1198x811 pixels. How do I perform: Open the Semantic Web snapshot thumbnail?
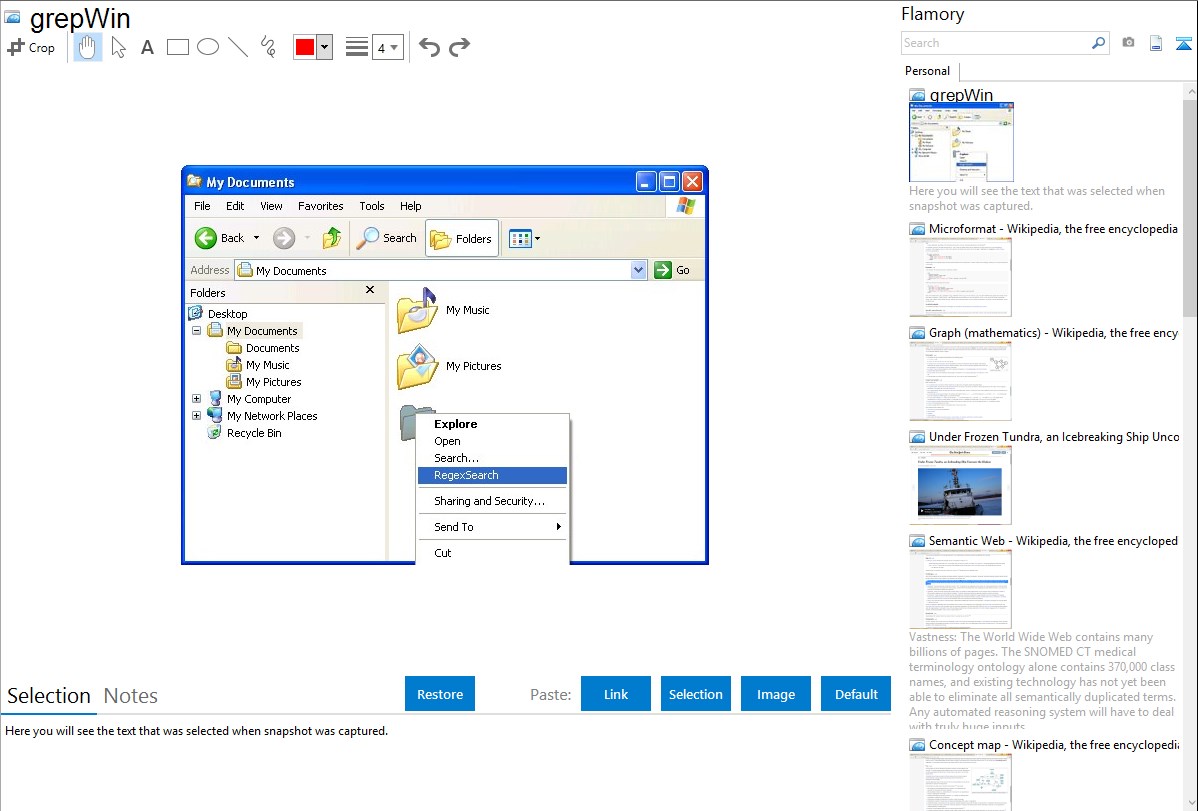point(960,589)
